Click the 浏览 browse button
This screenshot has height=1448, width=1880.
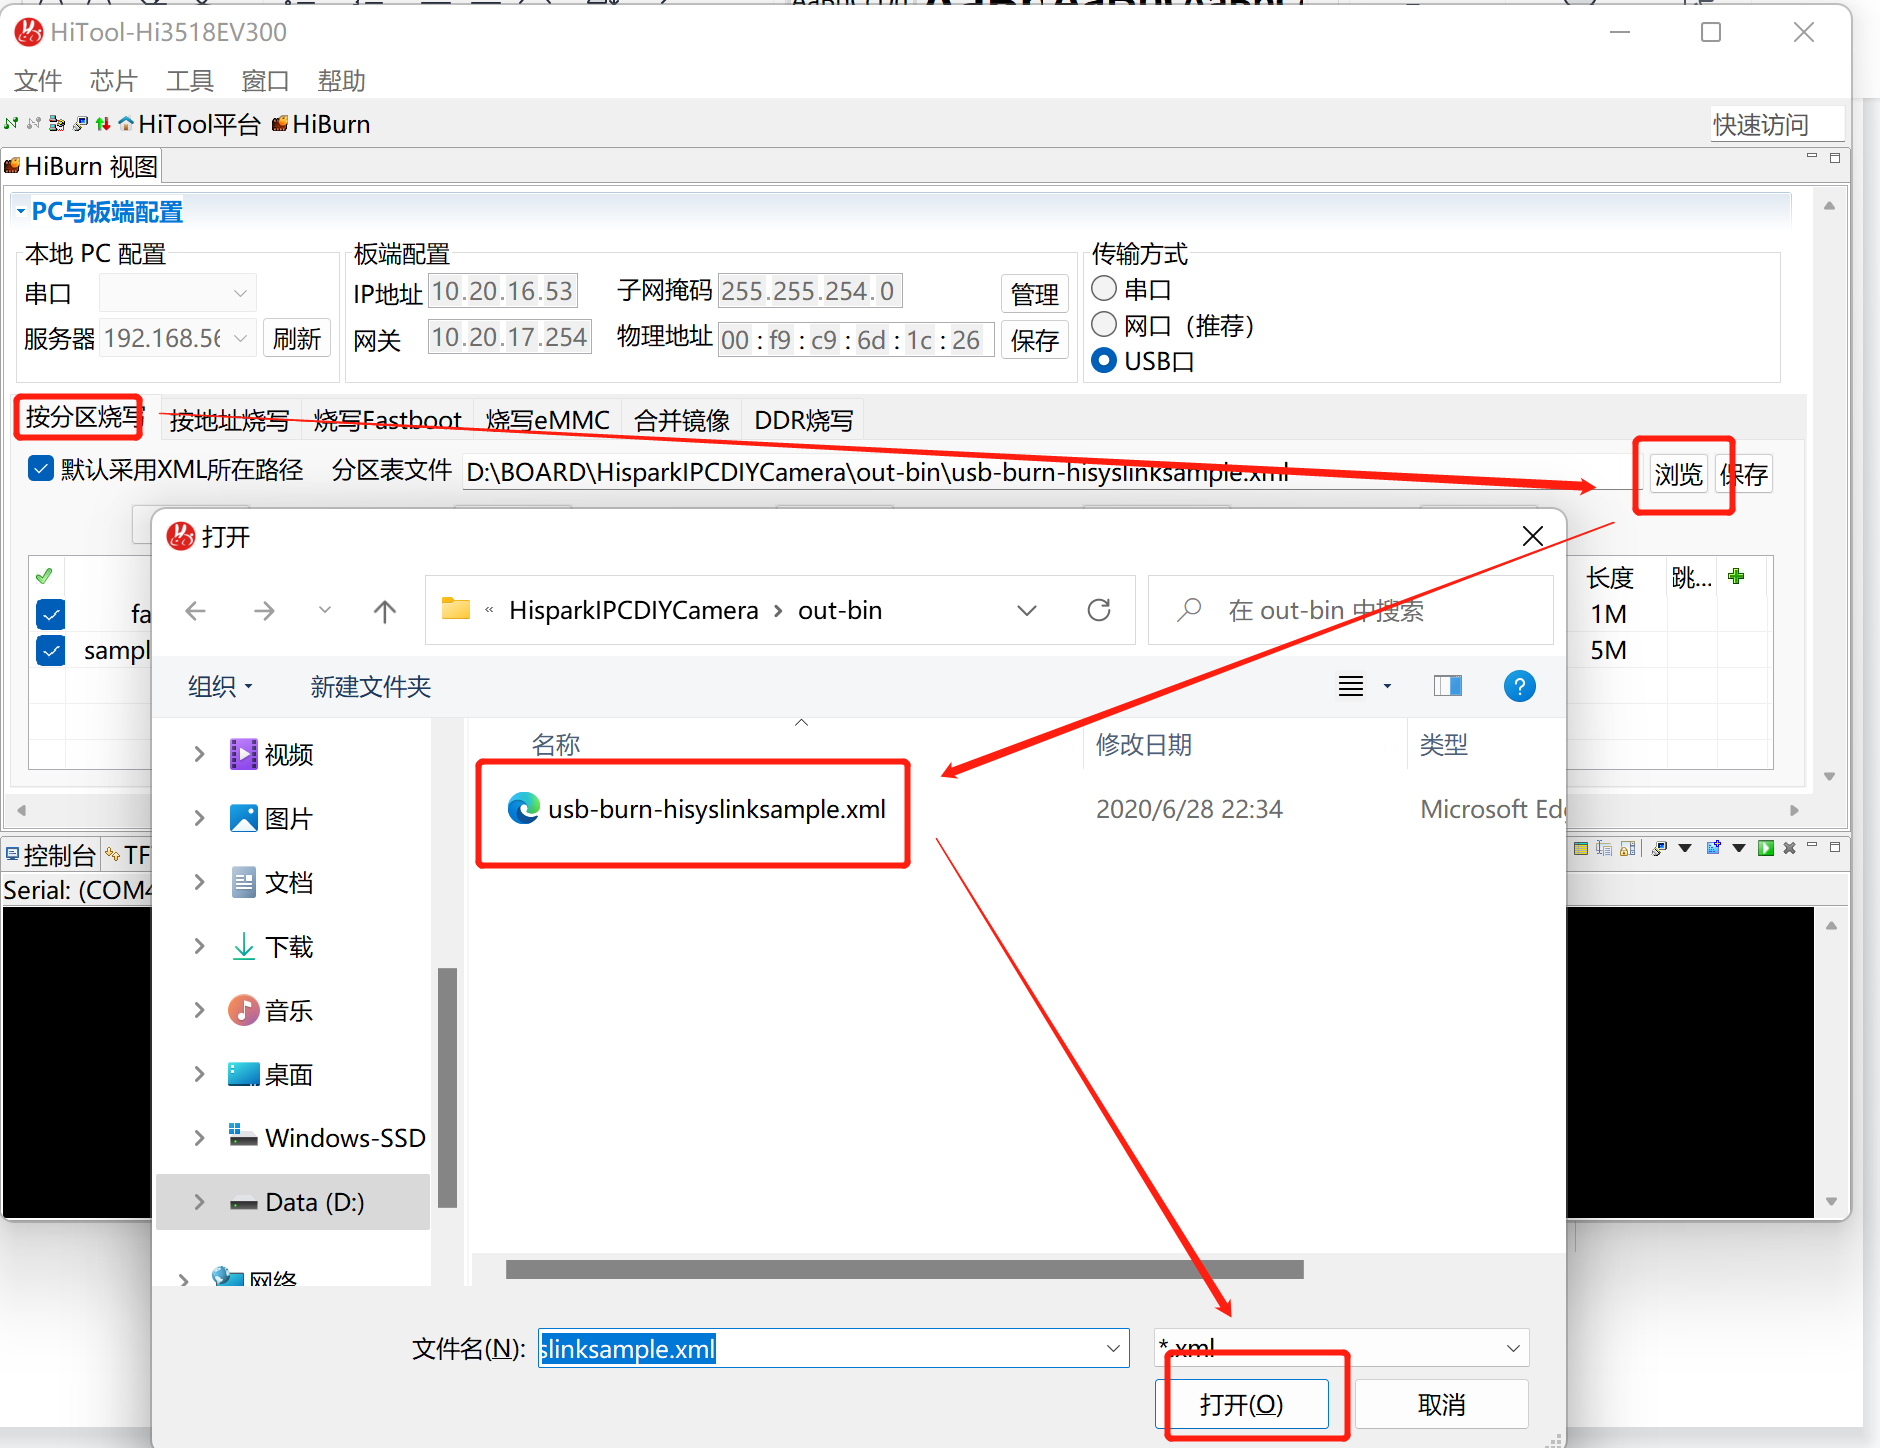click(x=1678, y=474)
